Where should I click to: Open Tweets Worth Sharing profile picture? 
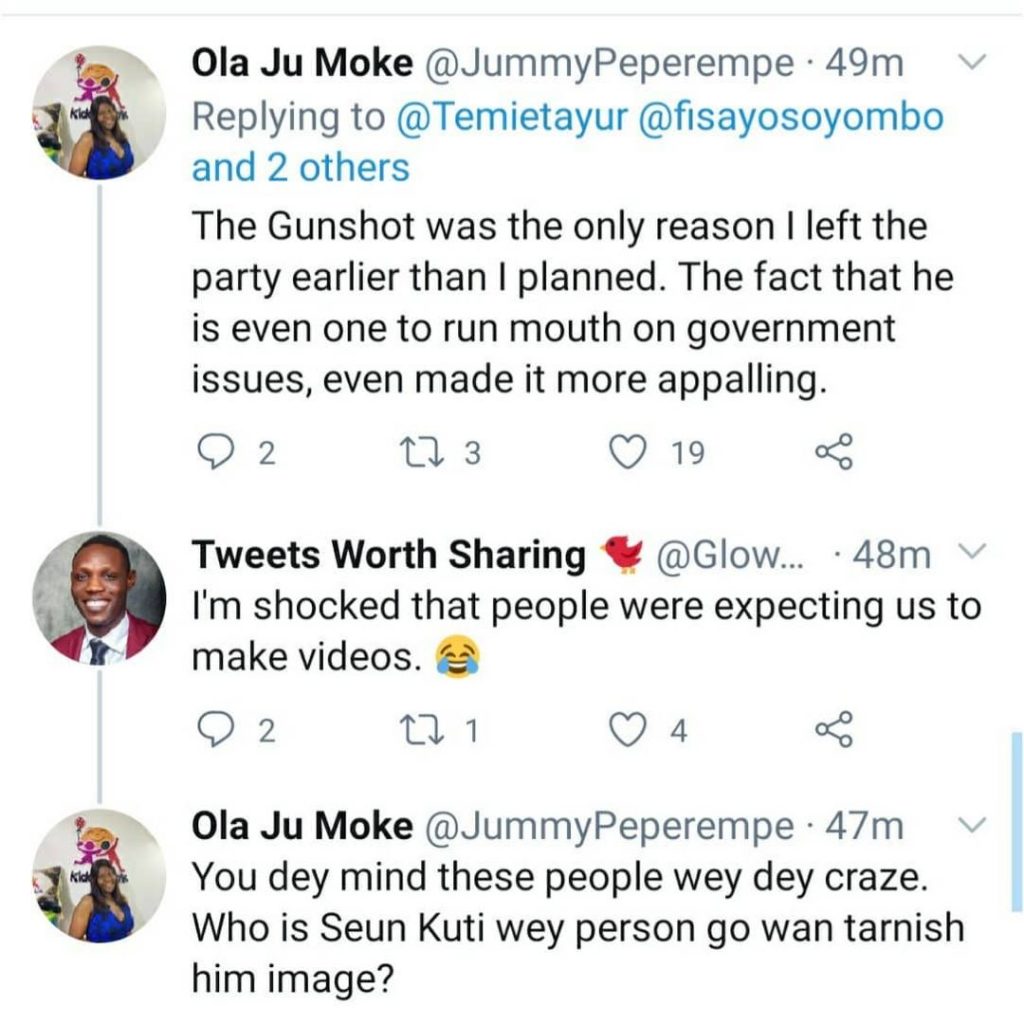coord(98,599)
